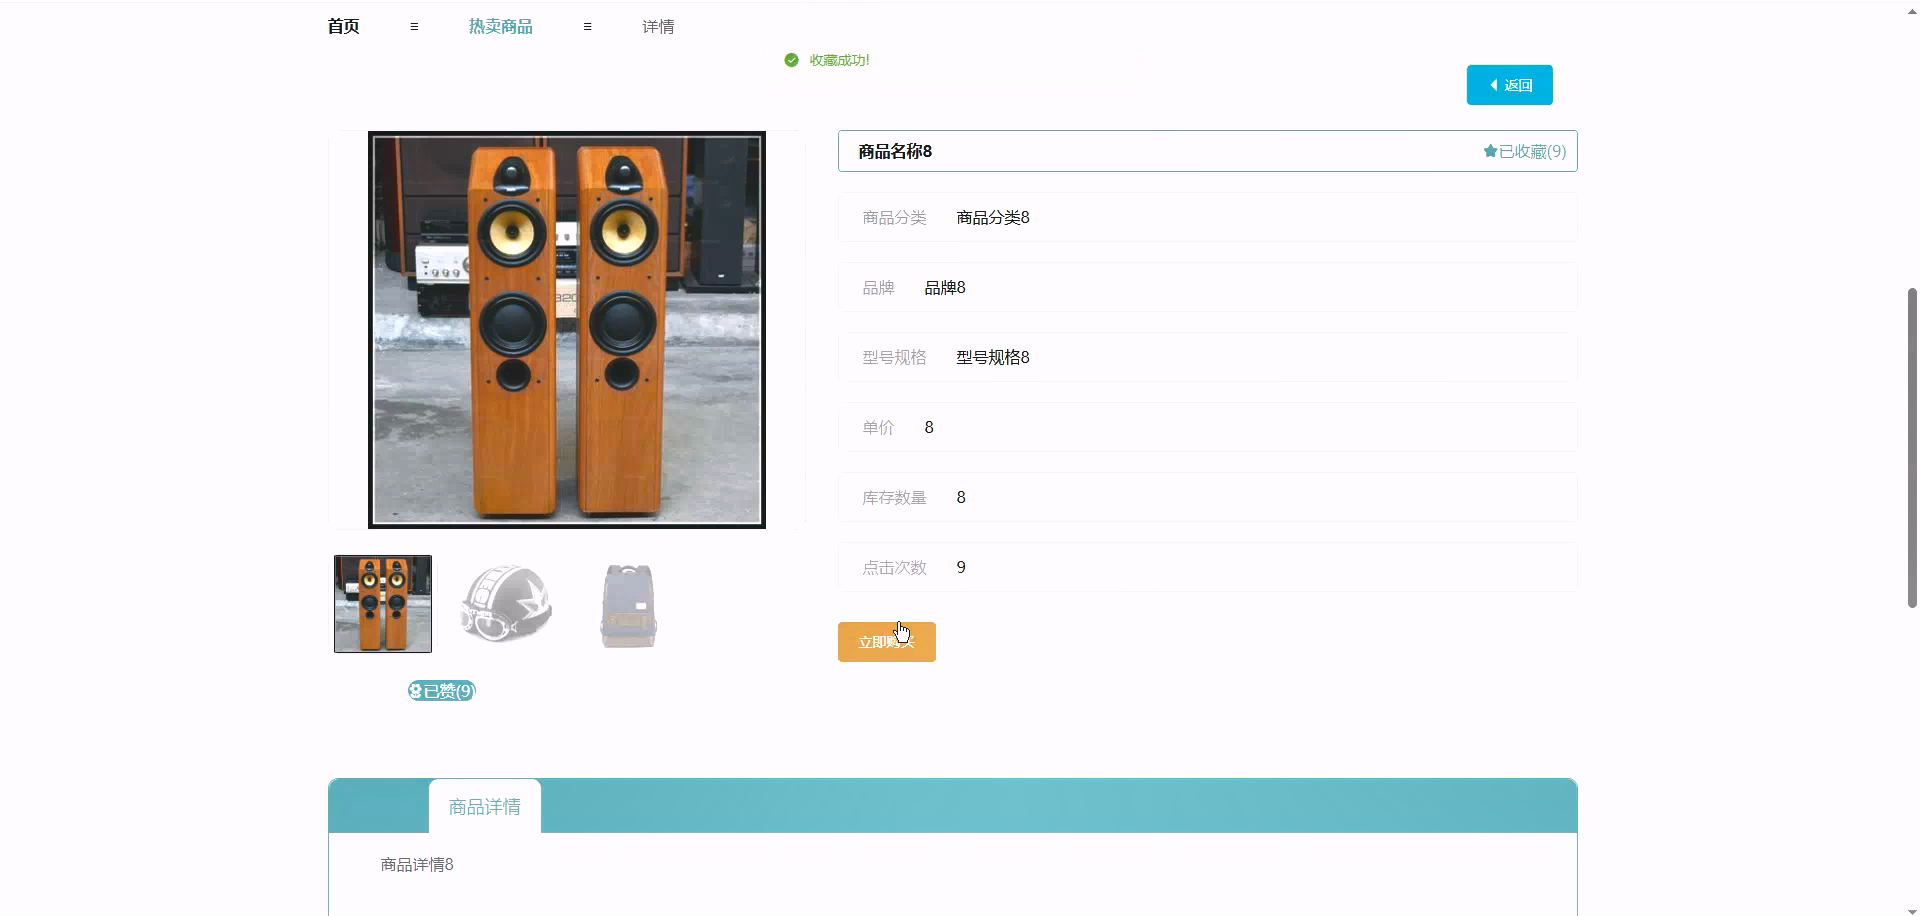The height and width of the screenshot is (916, 1920).
Task: Click the 点击次数 label
Action: click(x=894, y=567)
